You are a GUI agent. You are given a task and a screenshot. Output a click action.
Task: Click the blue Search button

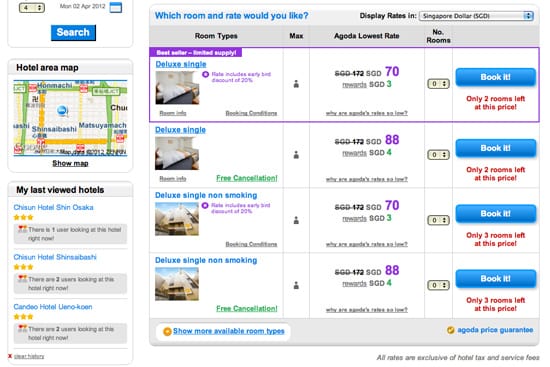click(x=73, y=33)
